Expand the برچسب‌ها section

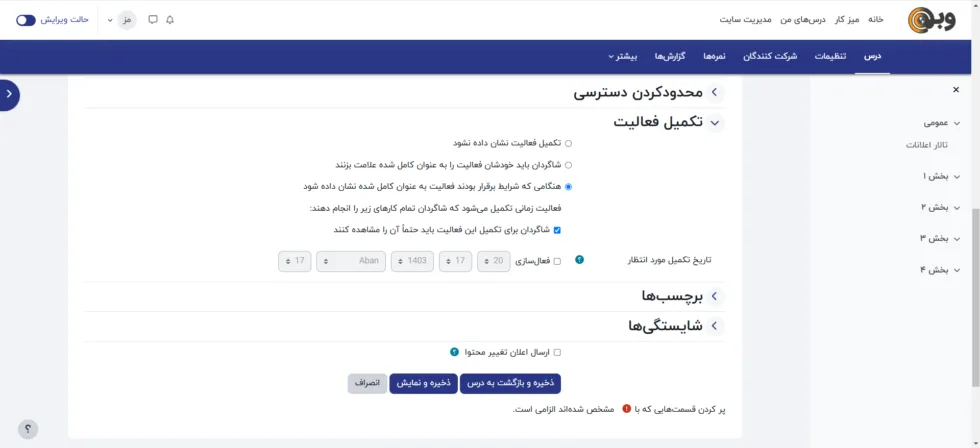[x=715, y=296]
